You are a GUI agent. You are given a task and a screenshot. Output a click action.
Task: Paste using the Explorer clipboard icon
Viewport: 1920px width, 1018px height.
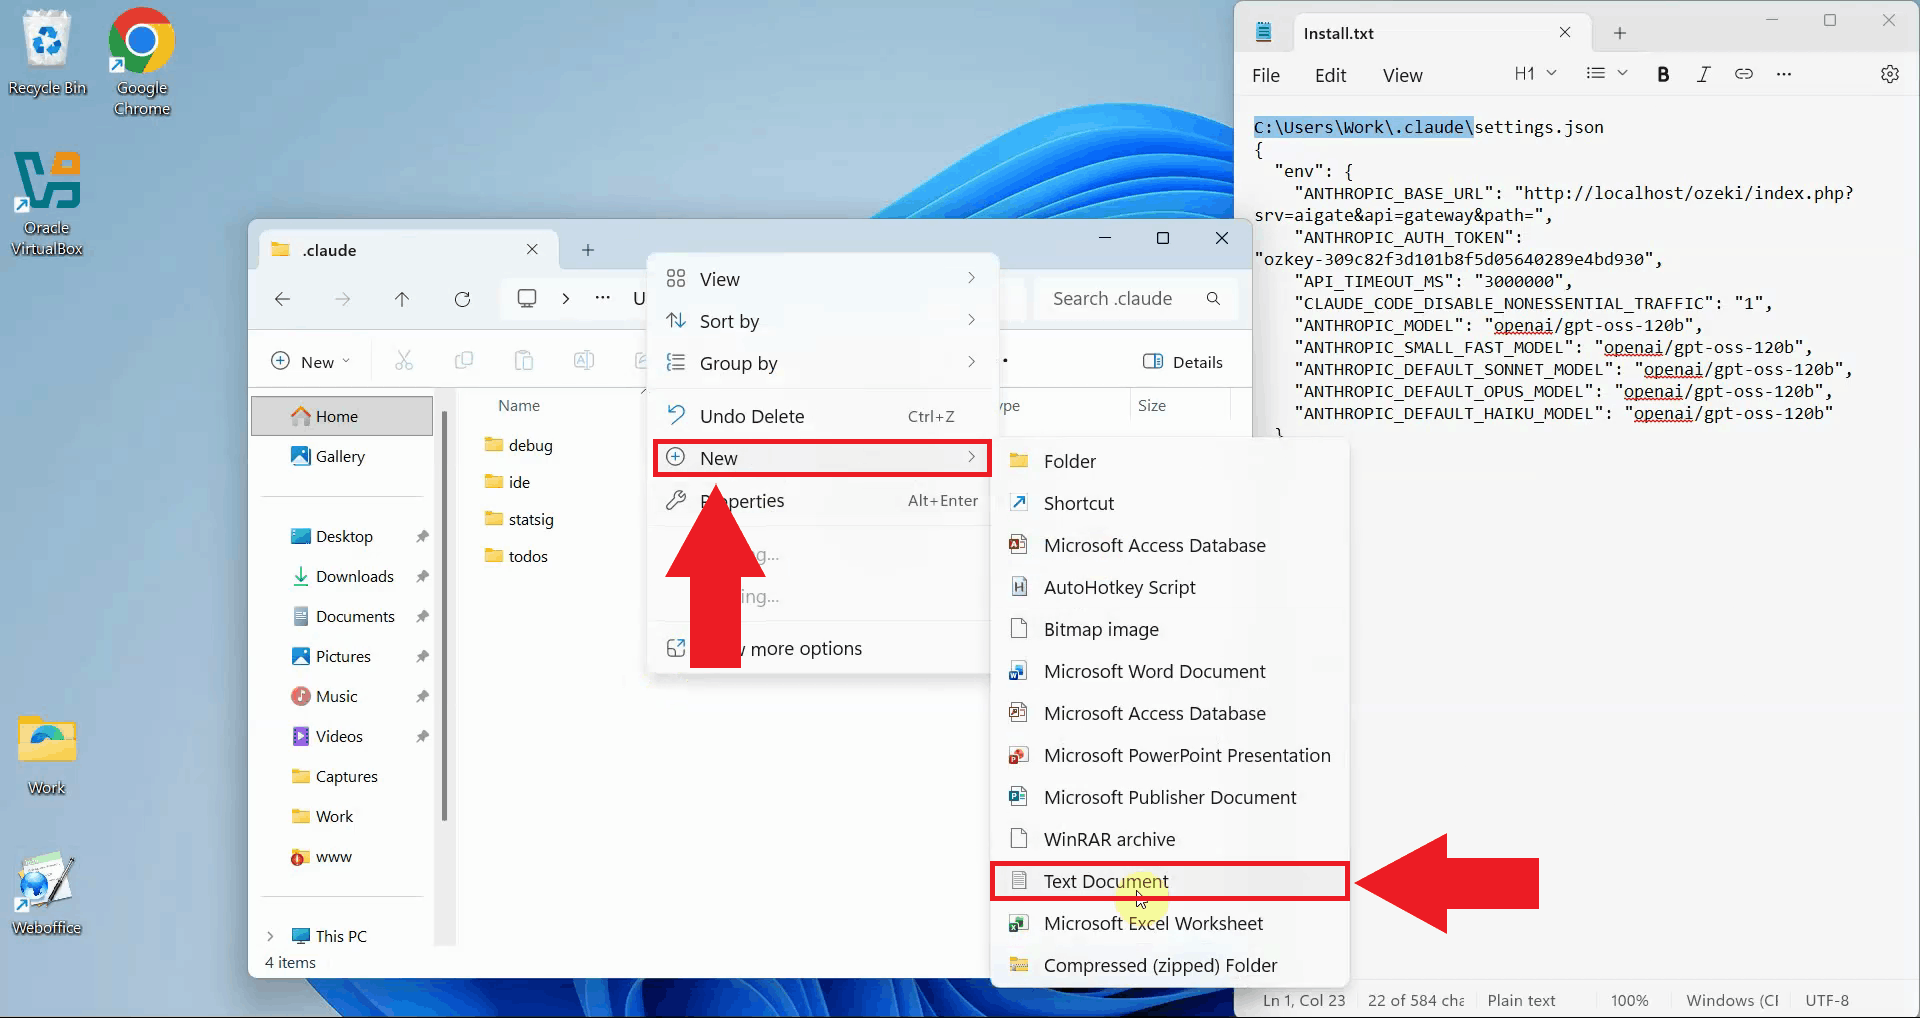524,360
